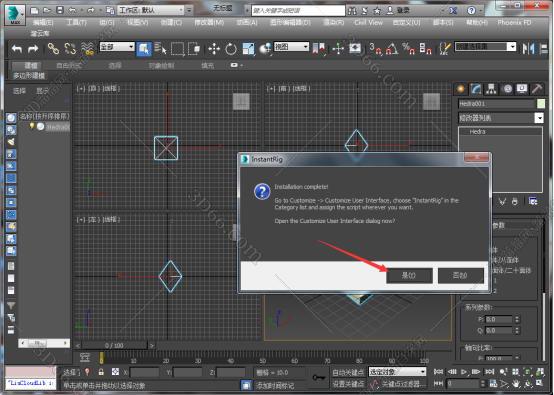The height and width of the screenshot is (395, 554).
Task: Select the Bind to Space Warp tool
Action: (x=87, y=49)
